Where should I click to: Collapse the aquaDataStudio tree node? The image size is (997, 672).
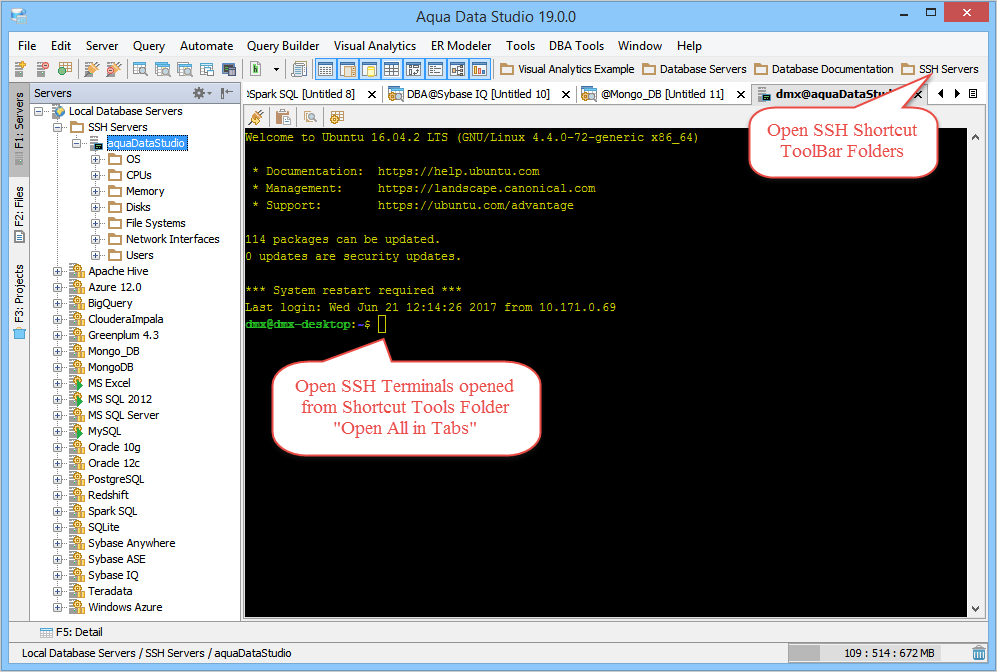click(76, 143)
